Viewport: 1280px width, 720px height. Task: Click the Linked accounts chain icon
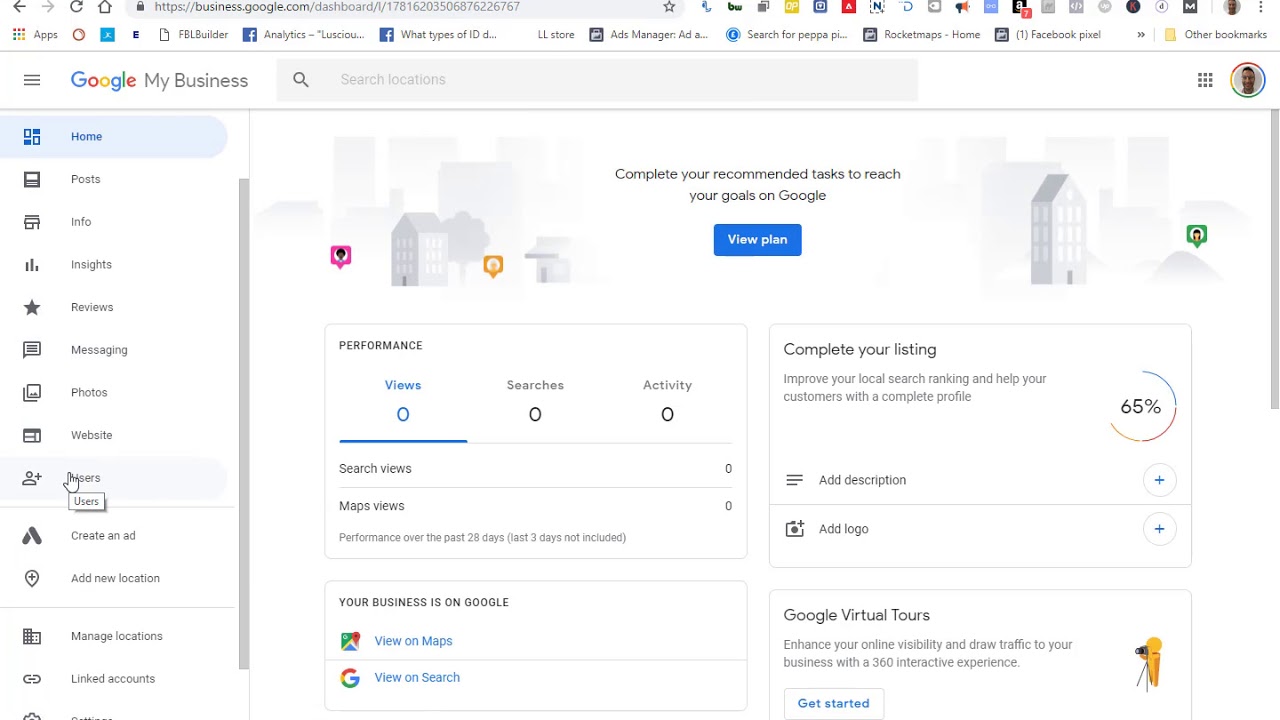32,679
